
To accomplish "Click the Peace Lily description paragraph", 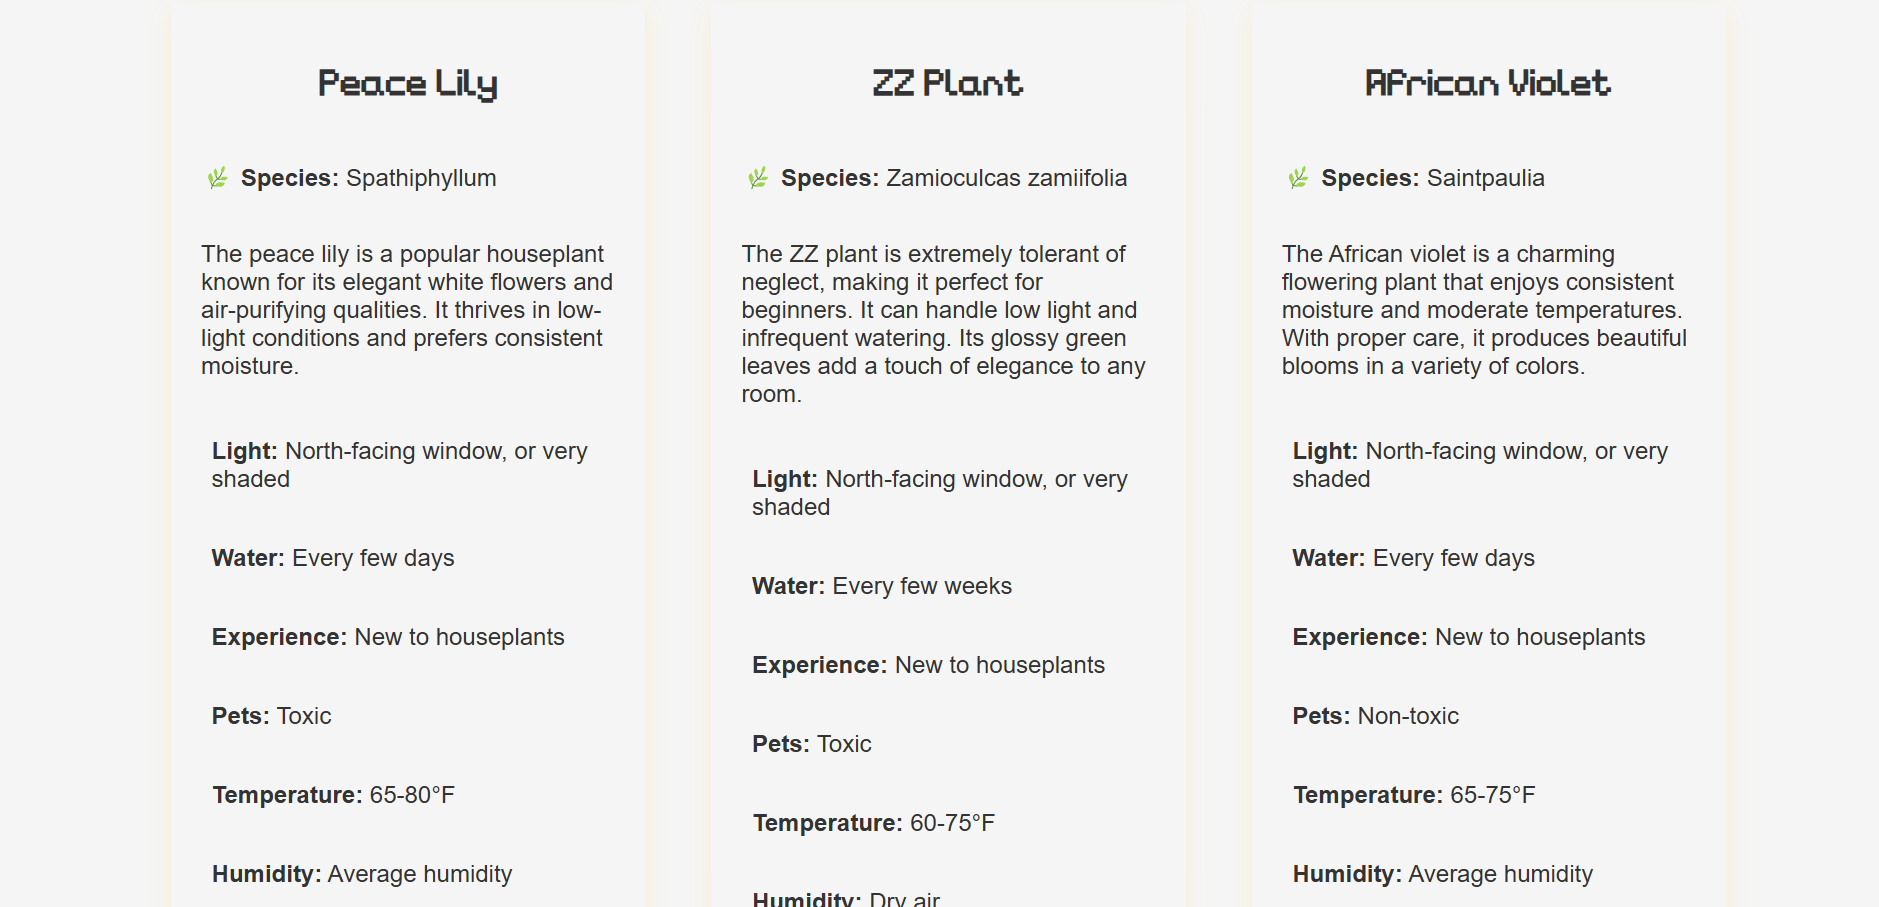I will (x=408, y=310).
